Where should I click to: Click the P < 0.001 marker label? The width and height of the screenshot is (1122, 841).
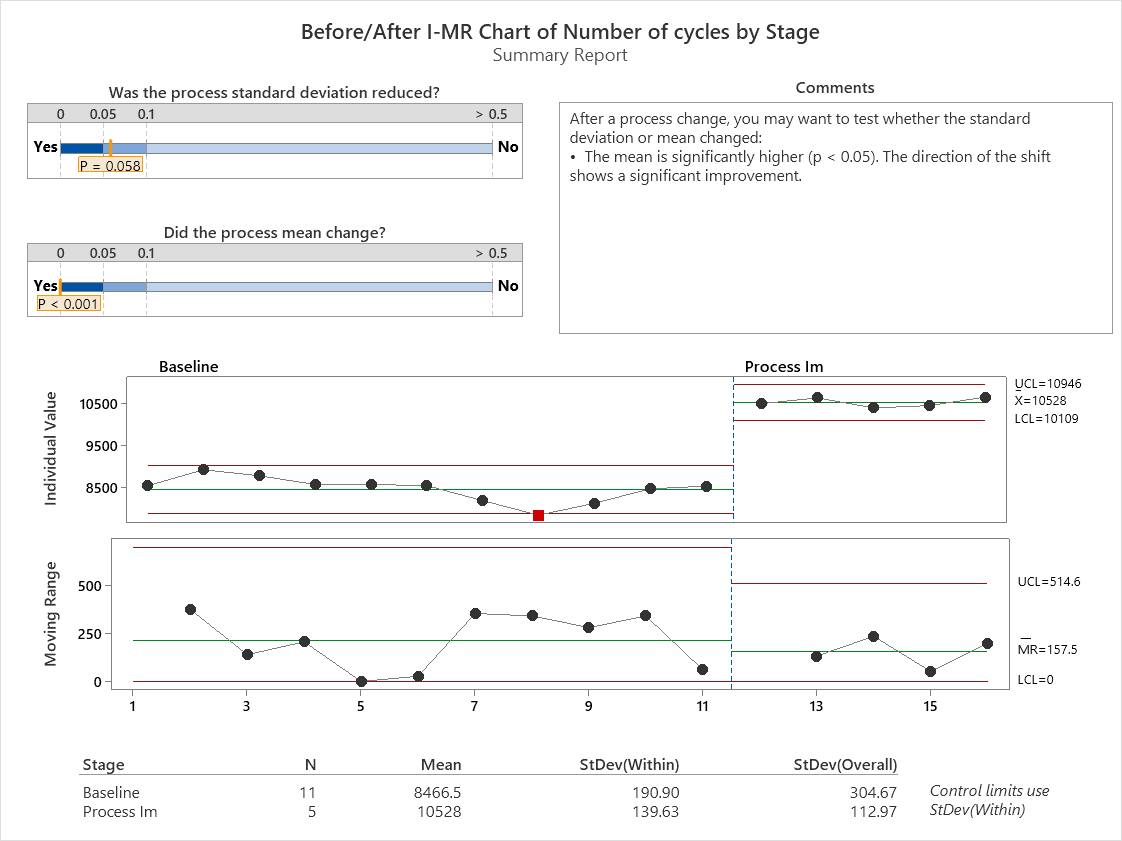[69, 303]
